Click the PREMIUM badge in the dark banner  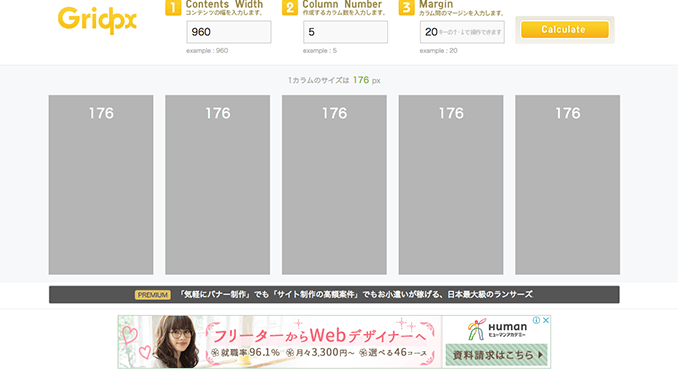[x=153, y=295]
